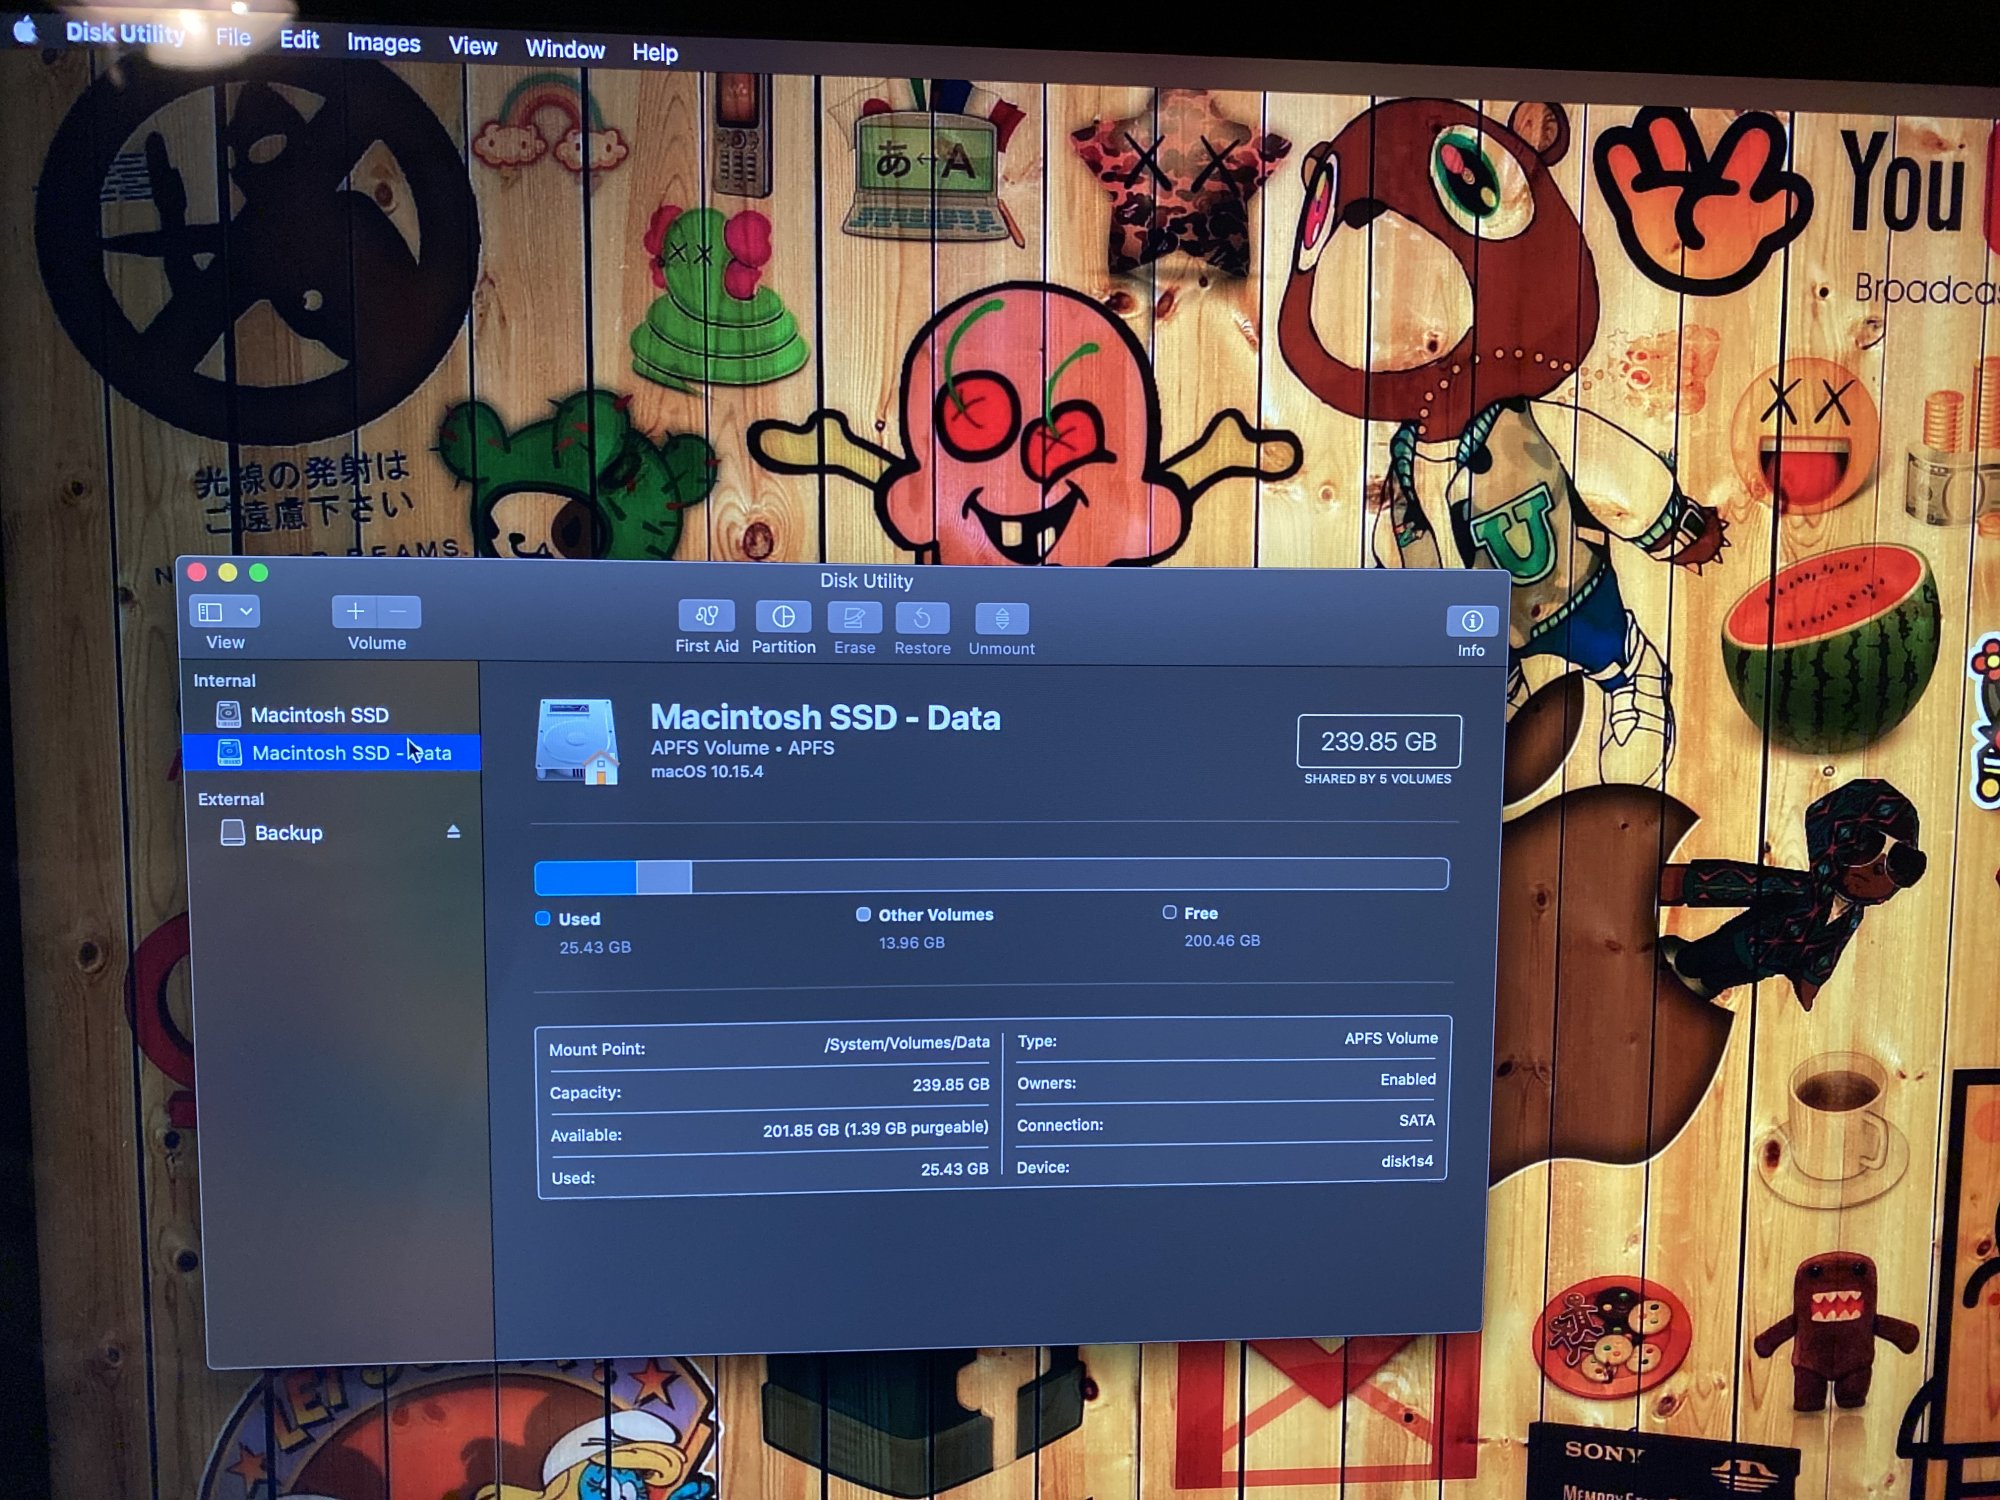Click the Erase toolbar icon
This screenshot has width=2000, height=1500.
[x=855, y=618]
